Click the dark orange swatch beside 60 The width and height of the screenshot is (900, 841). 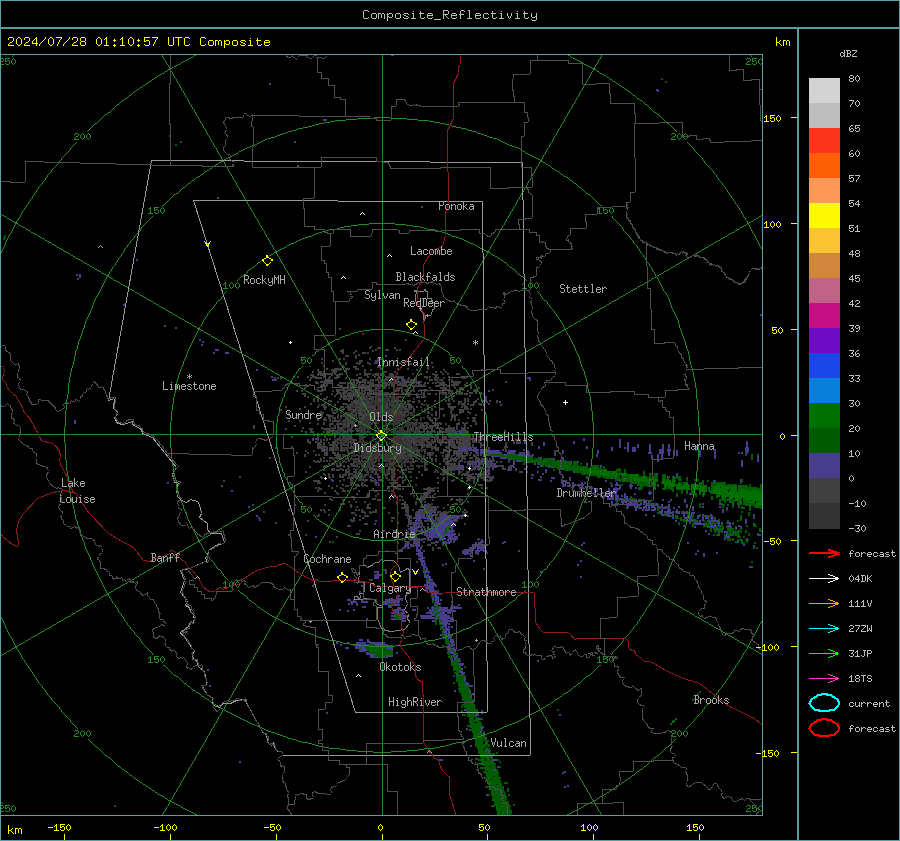click(x=824, y=166)
